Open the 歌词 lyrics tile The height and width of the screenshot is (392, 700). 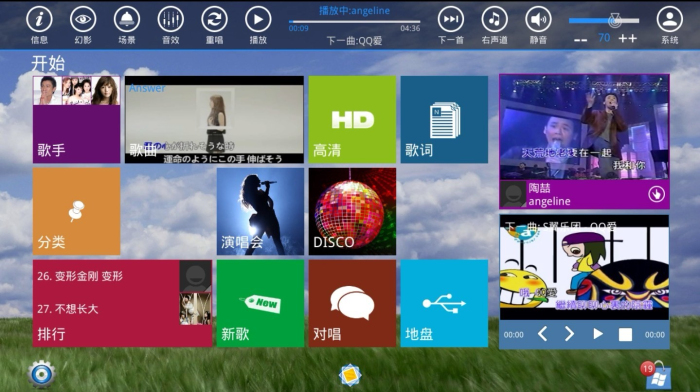coord(444,119)
